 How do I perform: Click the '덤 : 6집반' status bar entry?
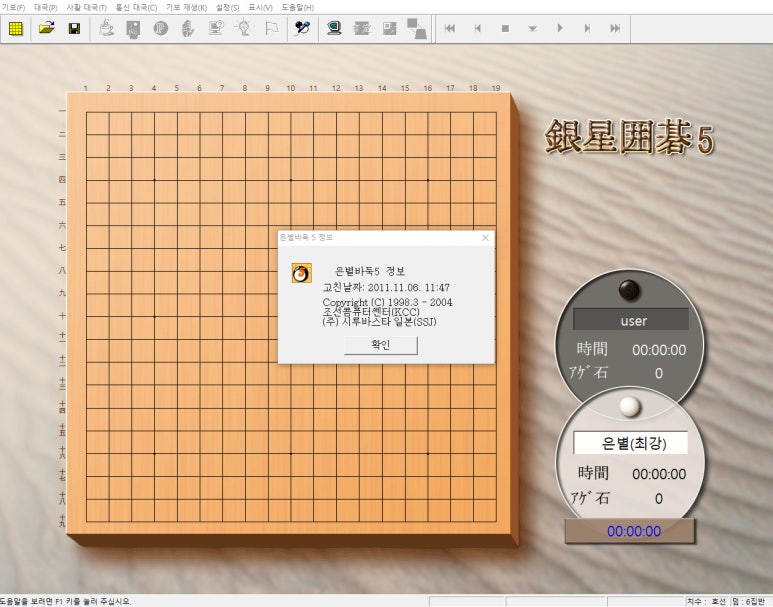pos(748,602)
